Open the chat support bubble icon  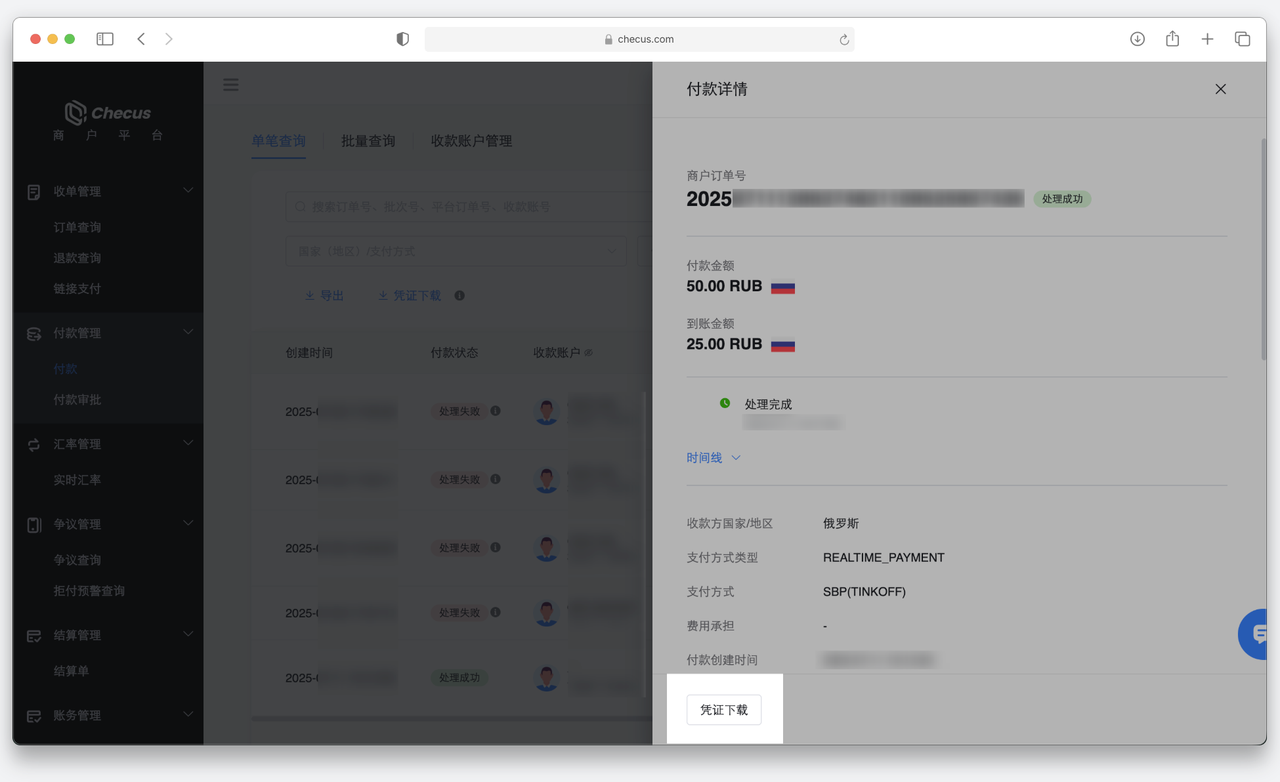tap(1258, 633)
